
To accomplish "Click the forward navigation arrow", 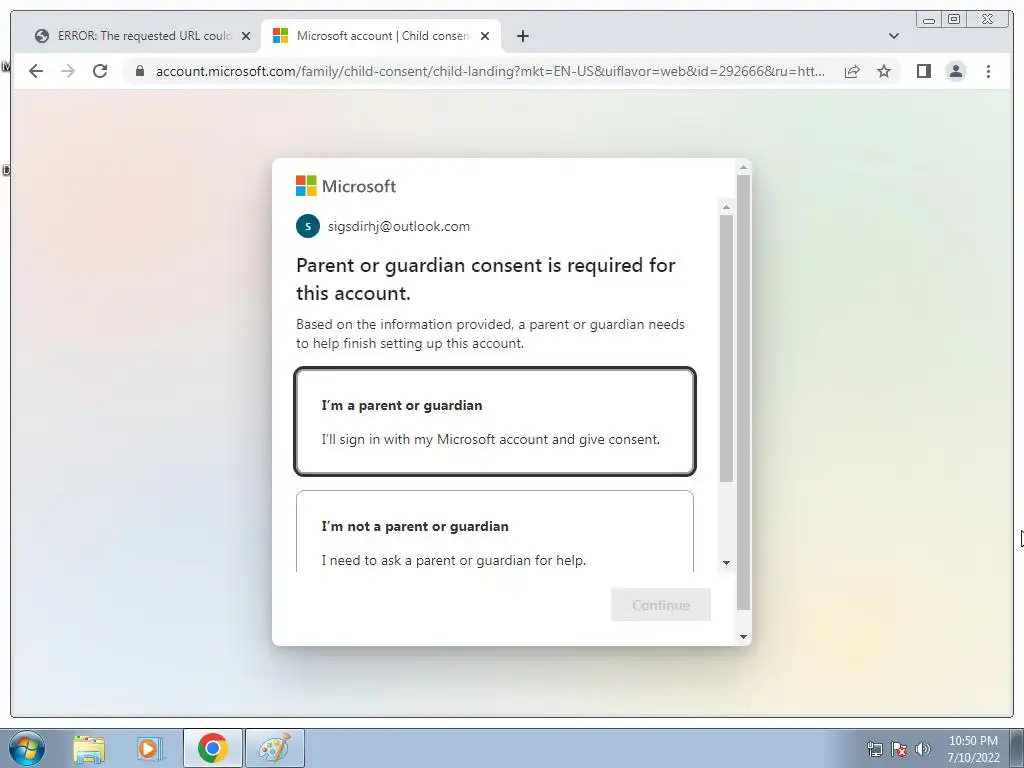I will (68, 71).
